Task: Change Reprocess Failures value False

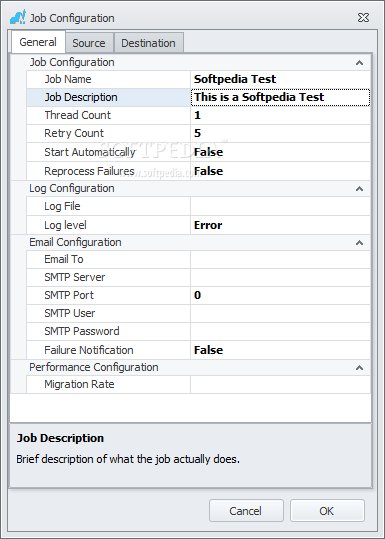Action: pyautogui.click(x=280, y=171)
